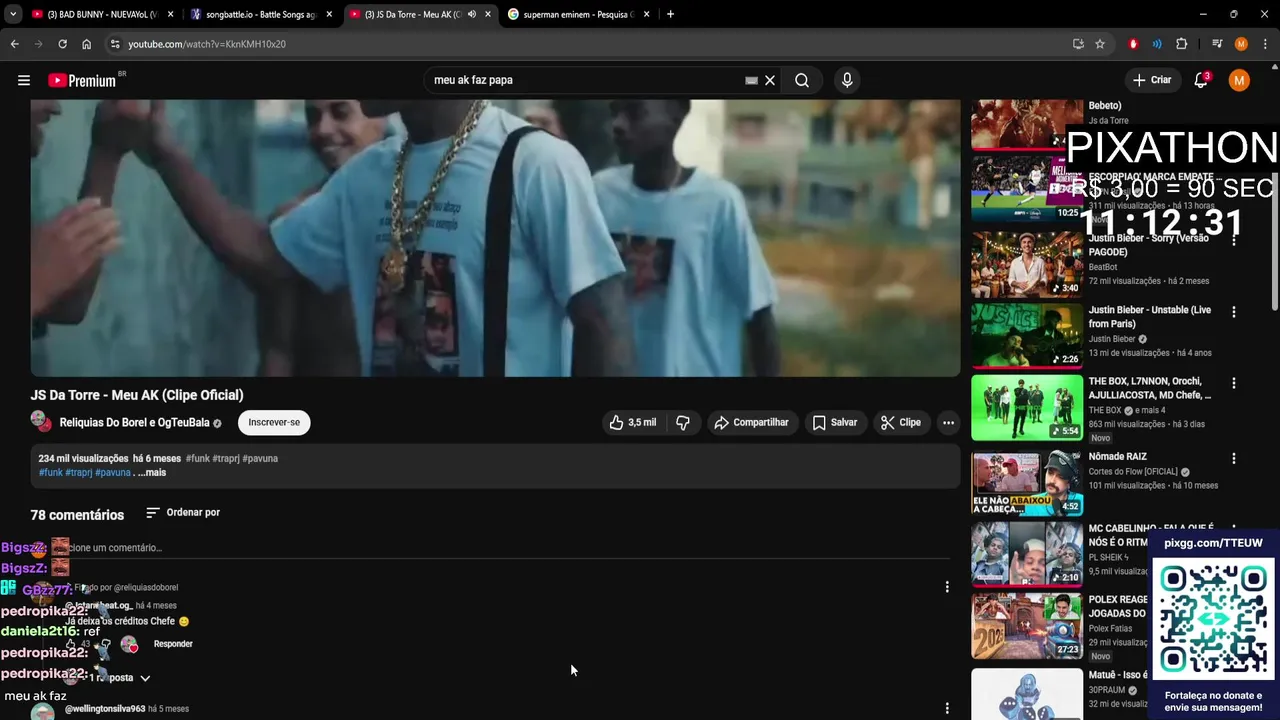Open a new browser tab
This screenshot has height=720, width=1280.
click(x=670, y=14)
